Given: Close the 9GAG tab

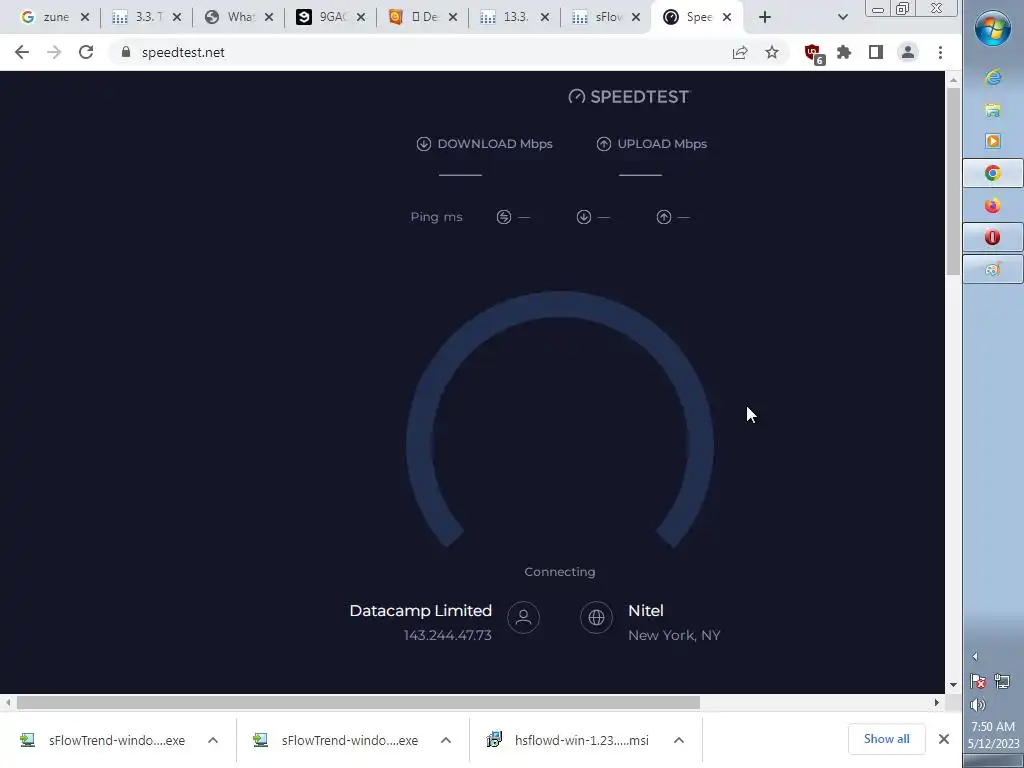Looking at the screenshot, I should 360,18.
